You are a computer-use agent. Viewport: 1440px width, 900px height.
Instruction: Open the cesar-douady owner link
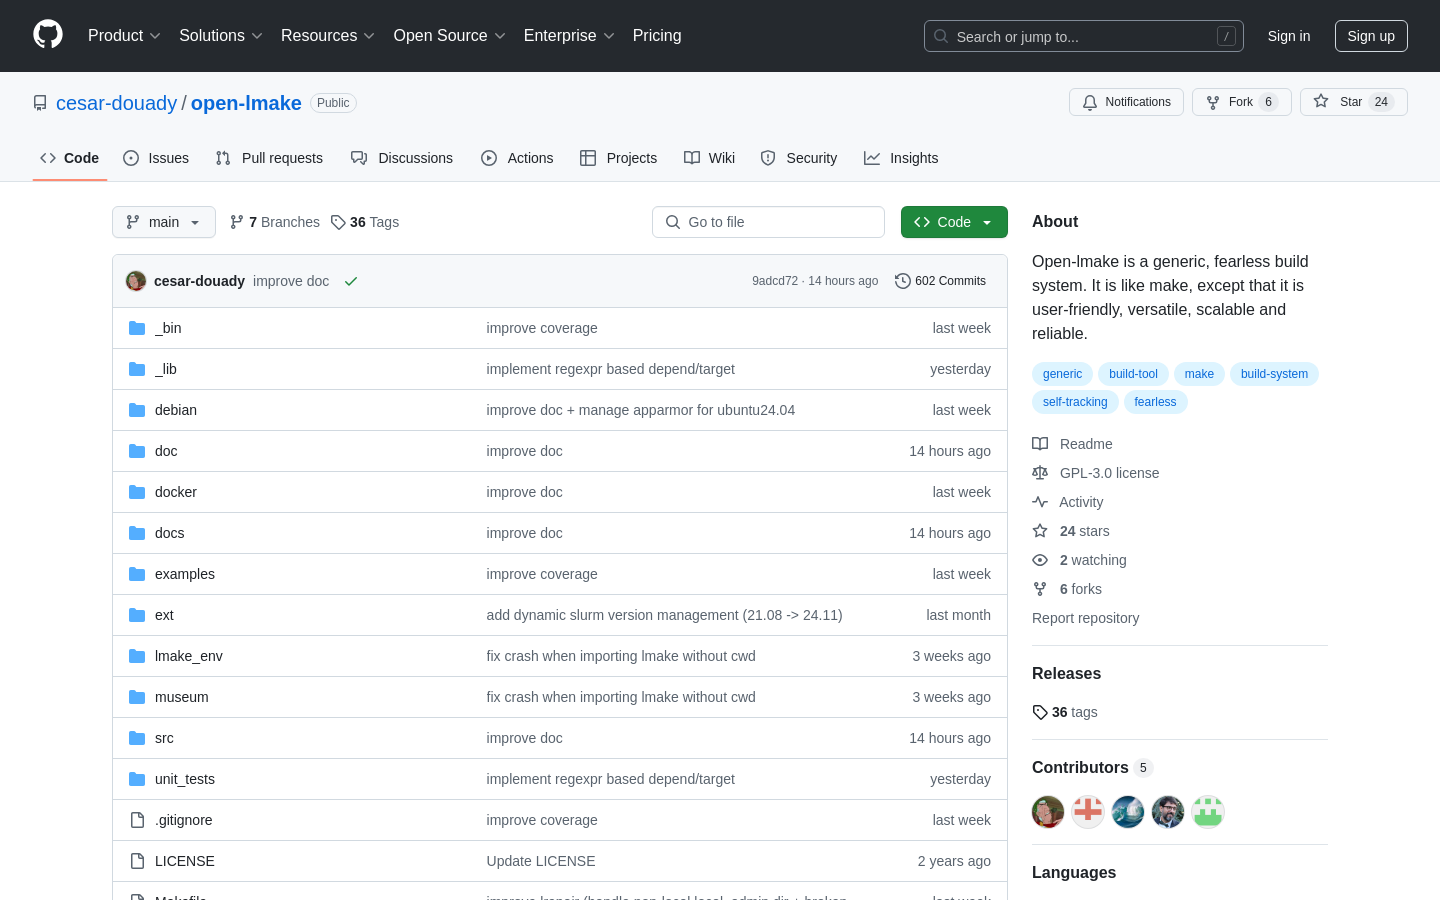(x=116, y=103)
